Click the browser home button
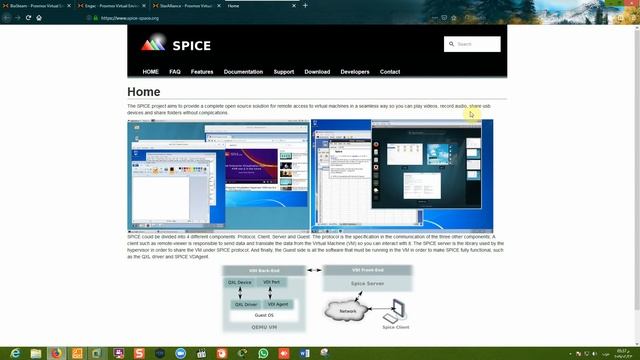This screenshot has width=640, height=360. pyautogui.click(x=39, y=18)
